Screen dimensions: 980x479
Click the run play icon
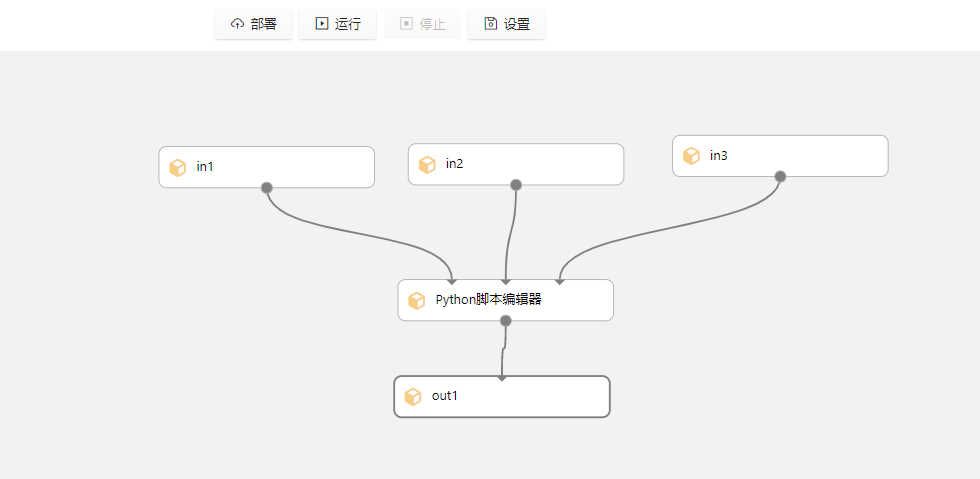pyautogui.click(x=321, y=24)
